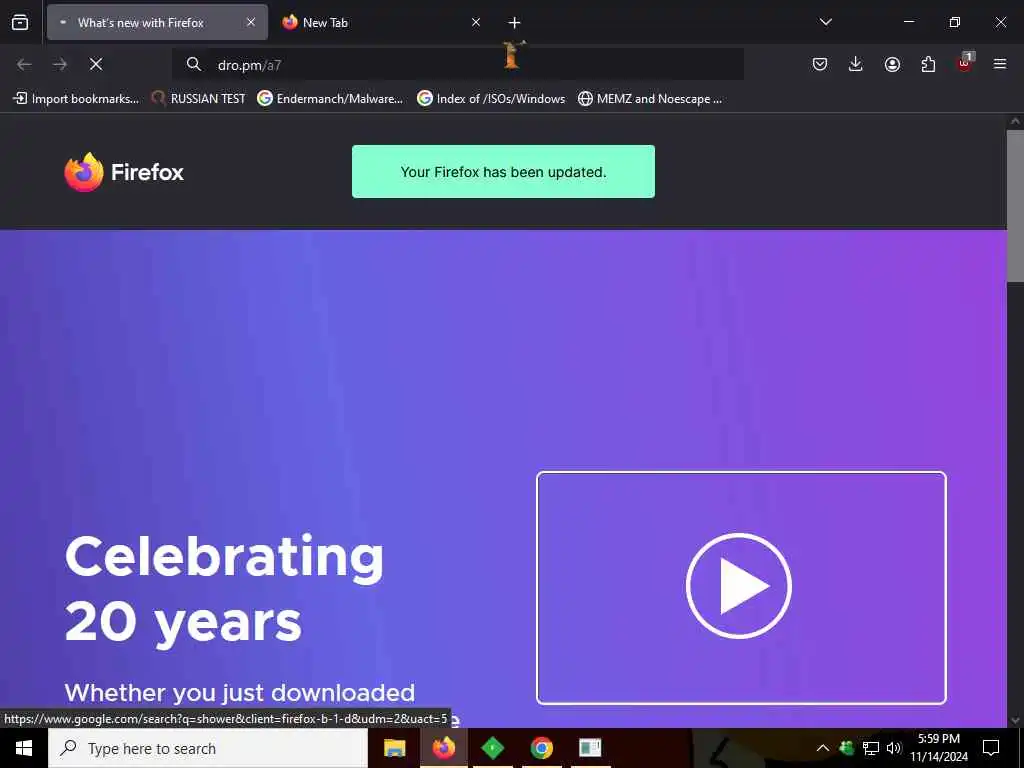Open the Extensions panel

click(x=928, y=64)
